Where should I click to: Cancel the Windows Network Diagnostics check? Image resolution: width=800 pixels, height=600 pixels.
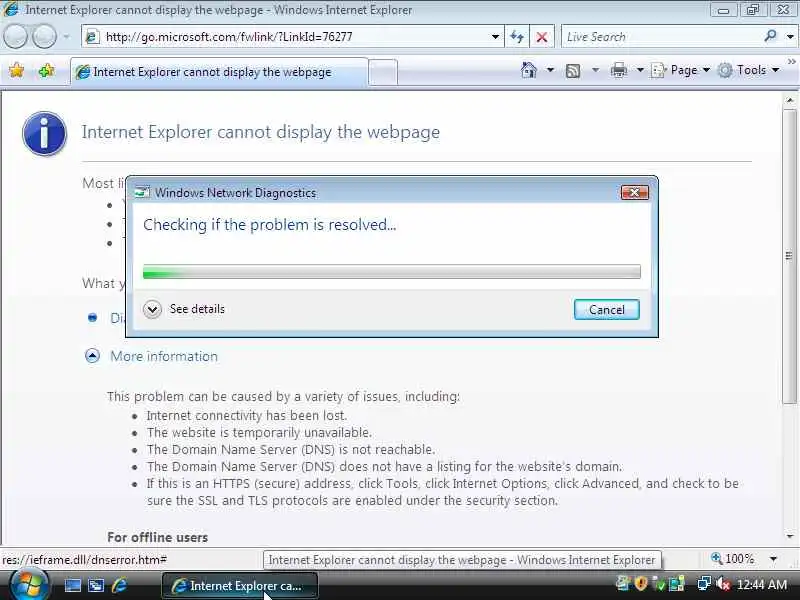pos(606,310)
